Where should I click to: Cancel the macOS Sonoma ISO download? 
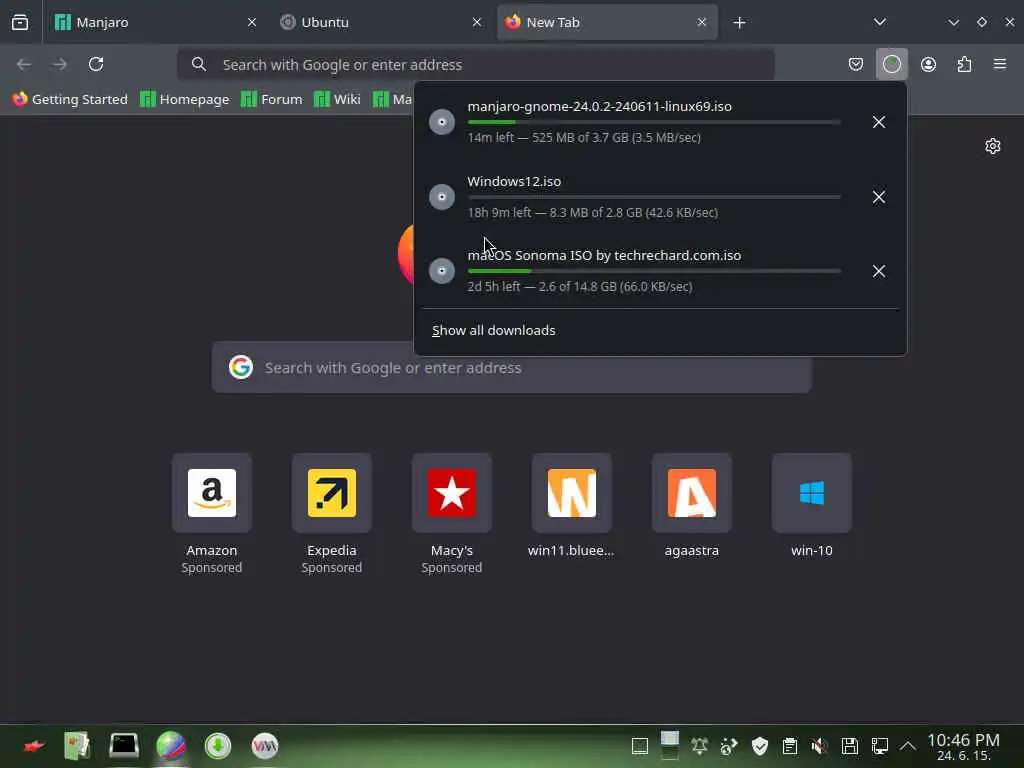coord(879,271)
